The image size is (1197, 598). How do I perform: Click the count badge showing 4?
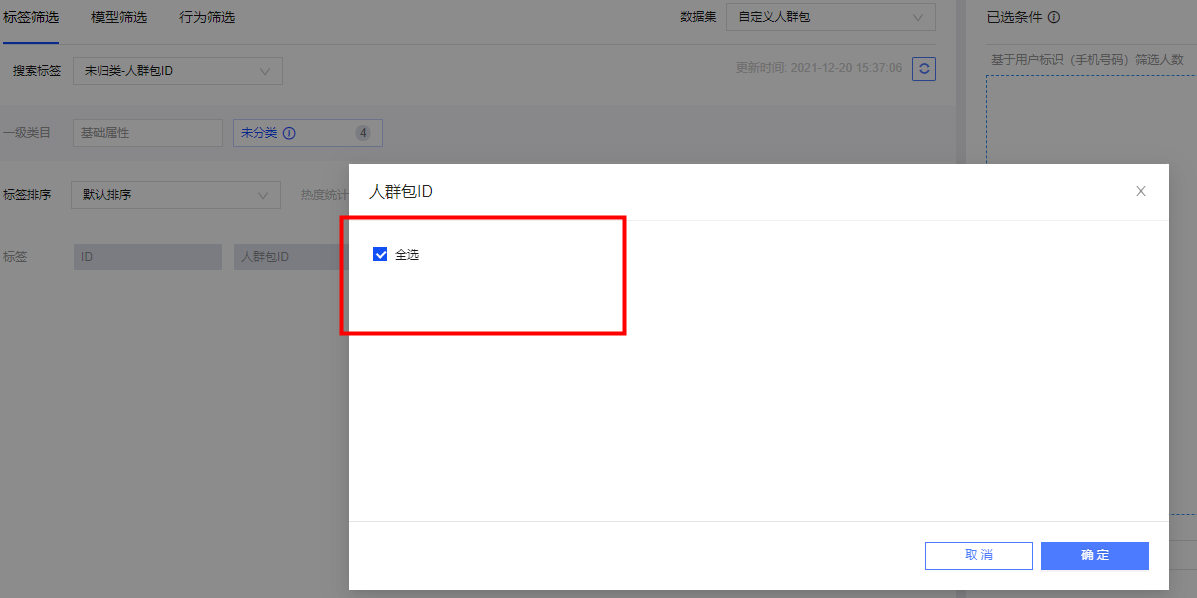coord(362,133)
